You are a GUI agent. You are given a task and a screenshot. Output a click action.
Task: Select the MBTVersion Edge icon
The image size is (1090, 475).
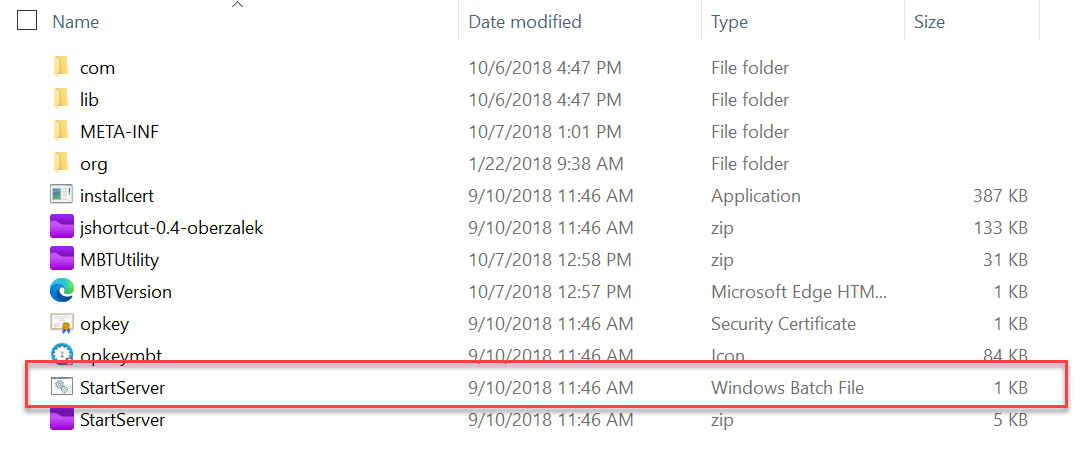(x=62, y=291)
